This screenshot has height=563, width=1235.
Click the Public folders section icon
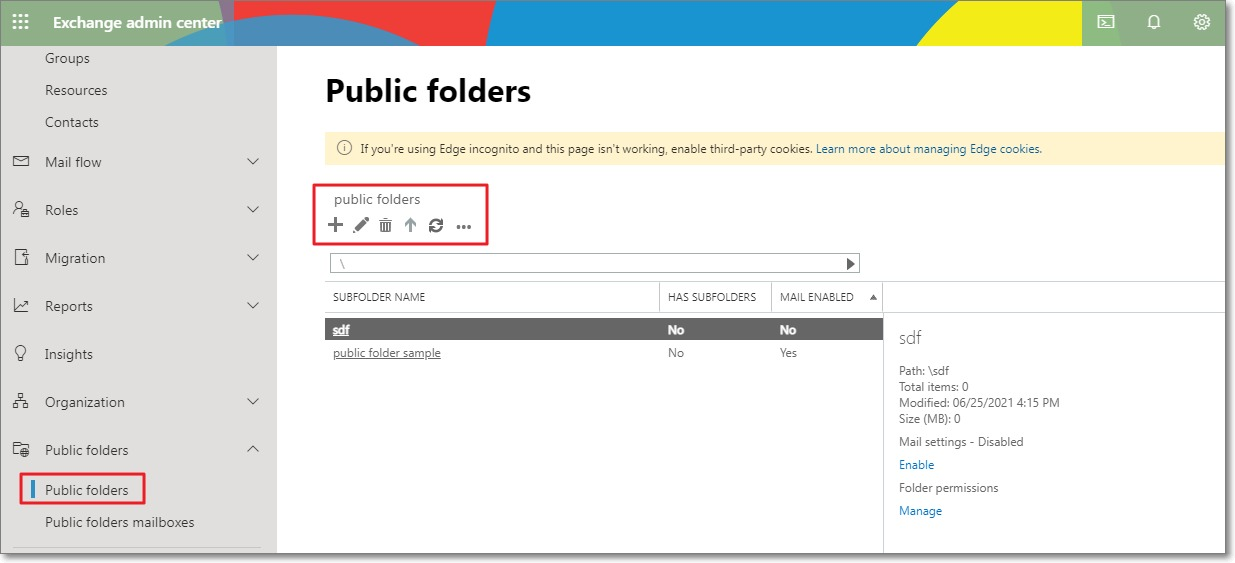[21, 450]
